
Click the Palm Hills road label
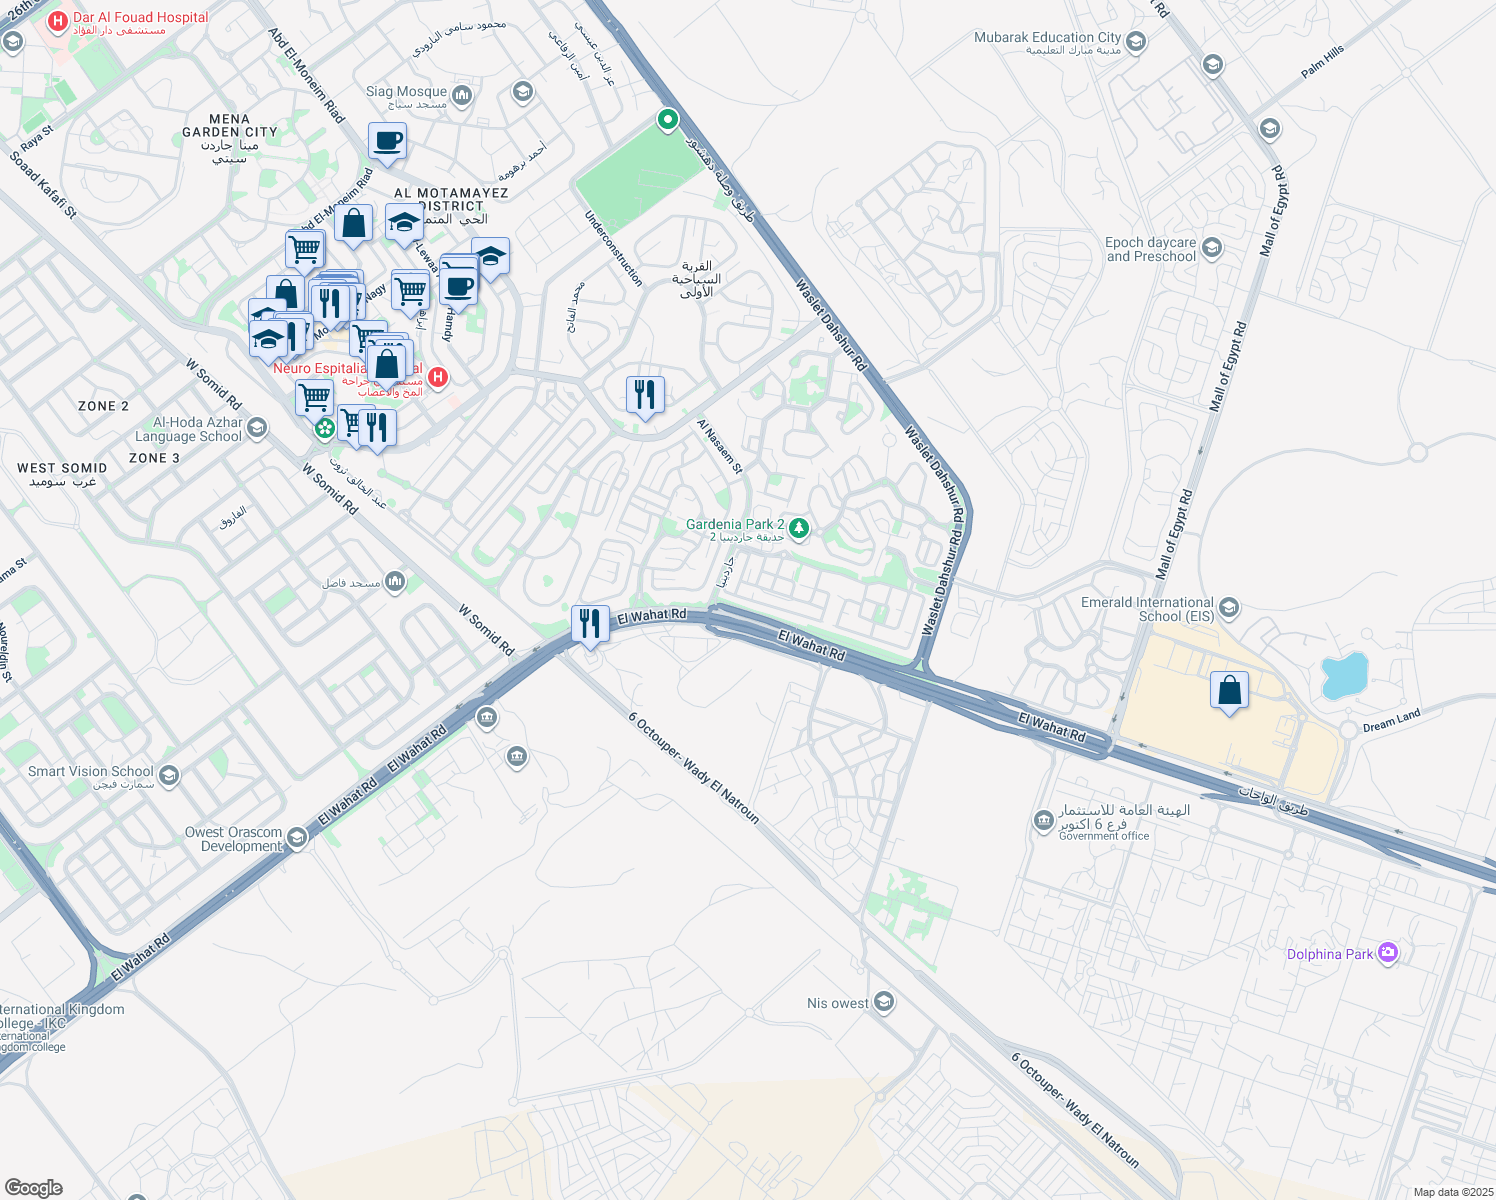coord(1323,62)
